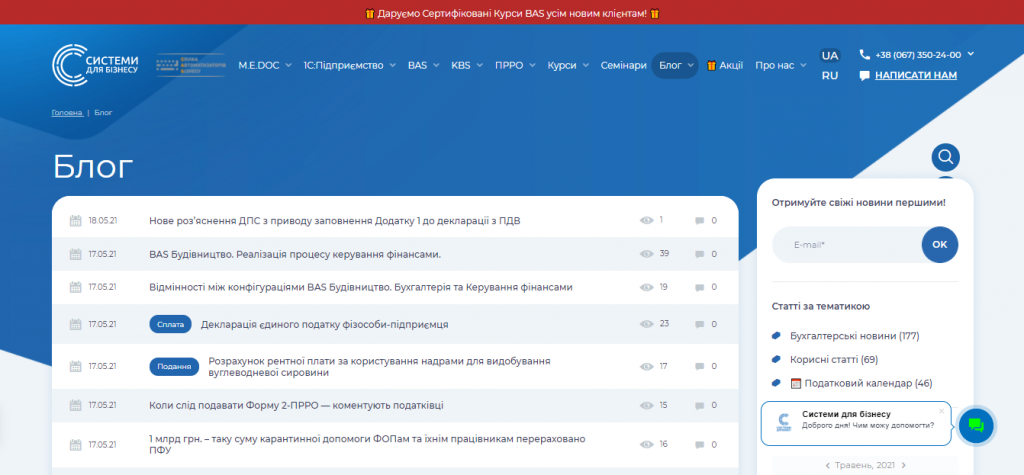The width and height of the screenshot is (1024, 475).
Task: Open post Відмінності між конфігураціями BAS Будівництво
Action: [361, 287]
